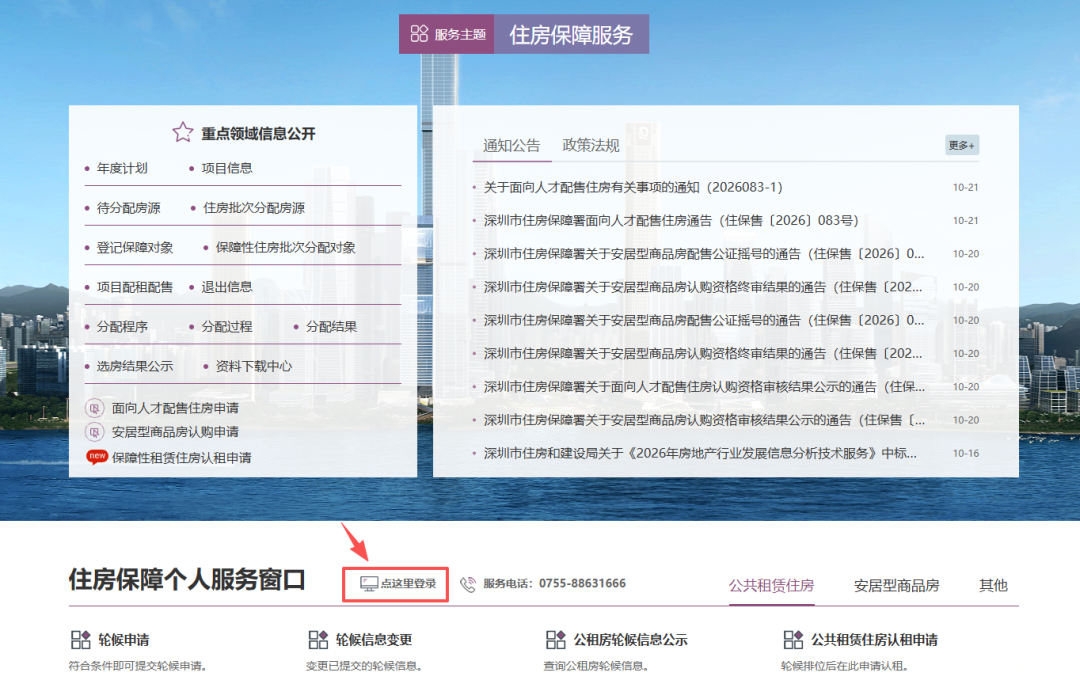
Task: Select the 其他 tab
Action: [x=993, y=586]
